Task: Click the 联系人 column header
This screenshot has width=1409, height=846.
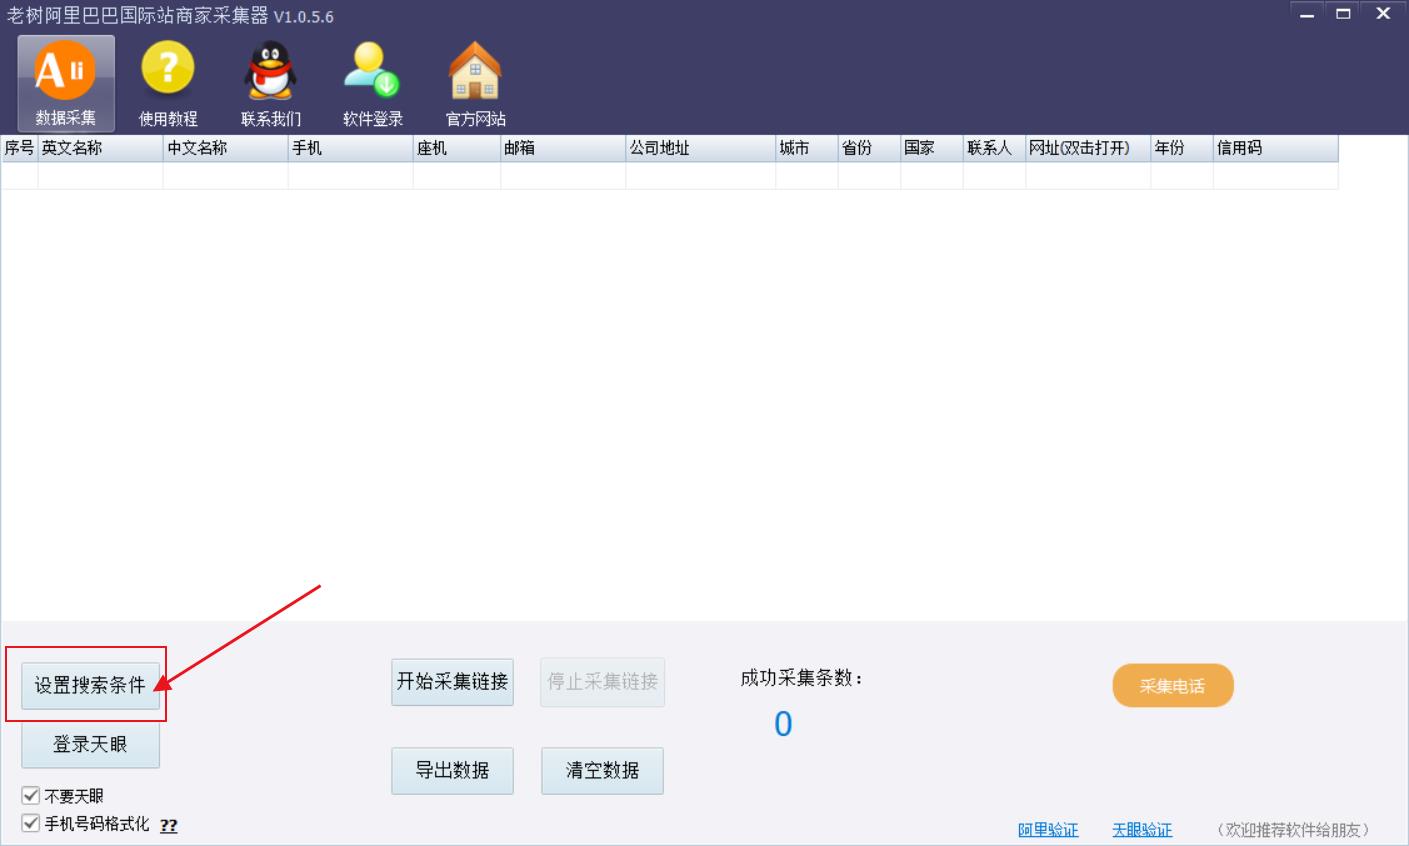Action: pos(994,148)
